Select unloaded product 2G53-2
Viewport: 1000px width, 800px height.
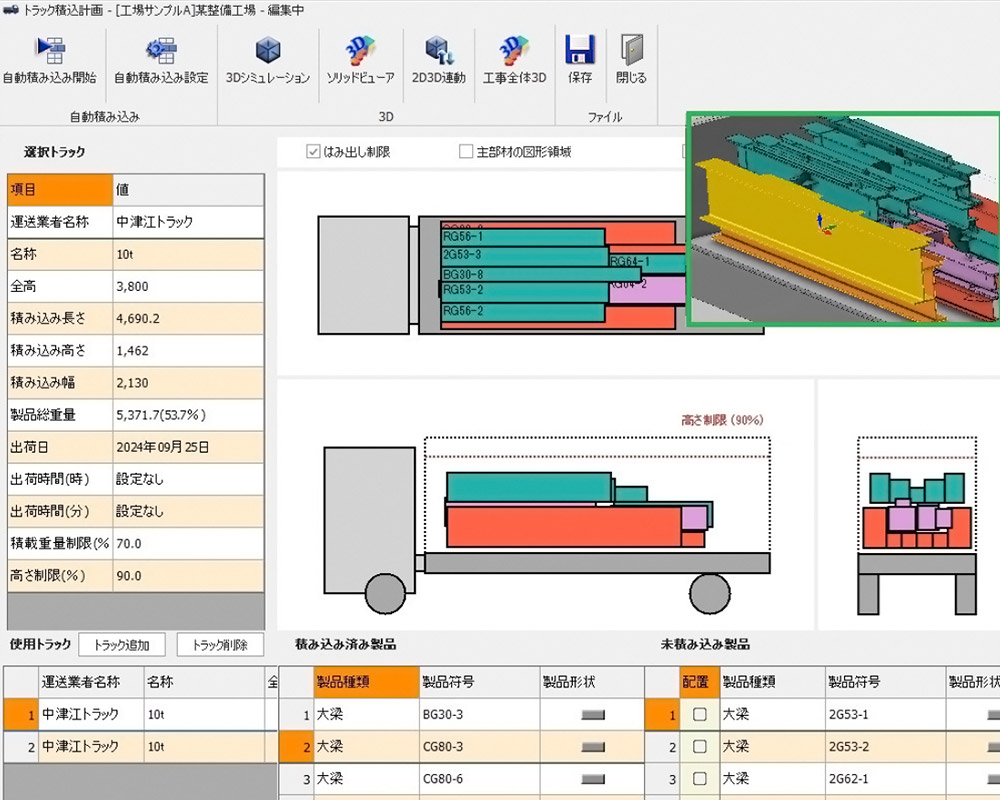point(823,746)
